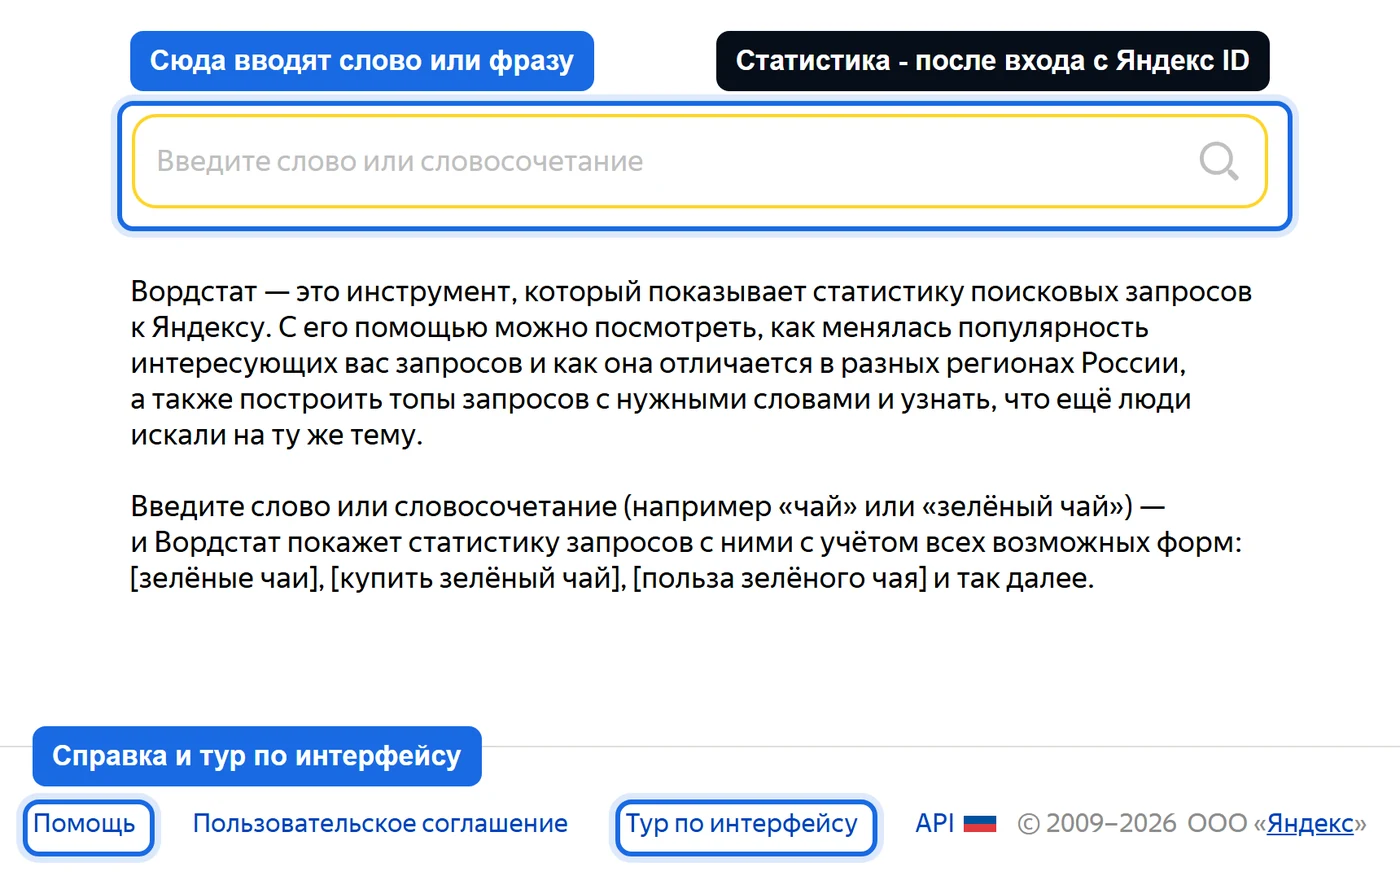This screenshot has width=1400, height=876.
Task: Open the API link in footer
Action: tap(935, 823)
